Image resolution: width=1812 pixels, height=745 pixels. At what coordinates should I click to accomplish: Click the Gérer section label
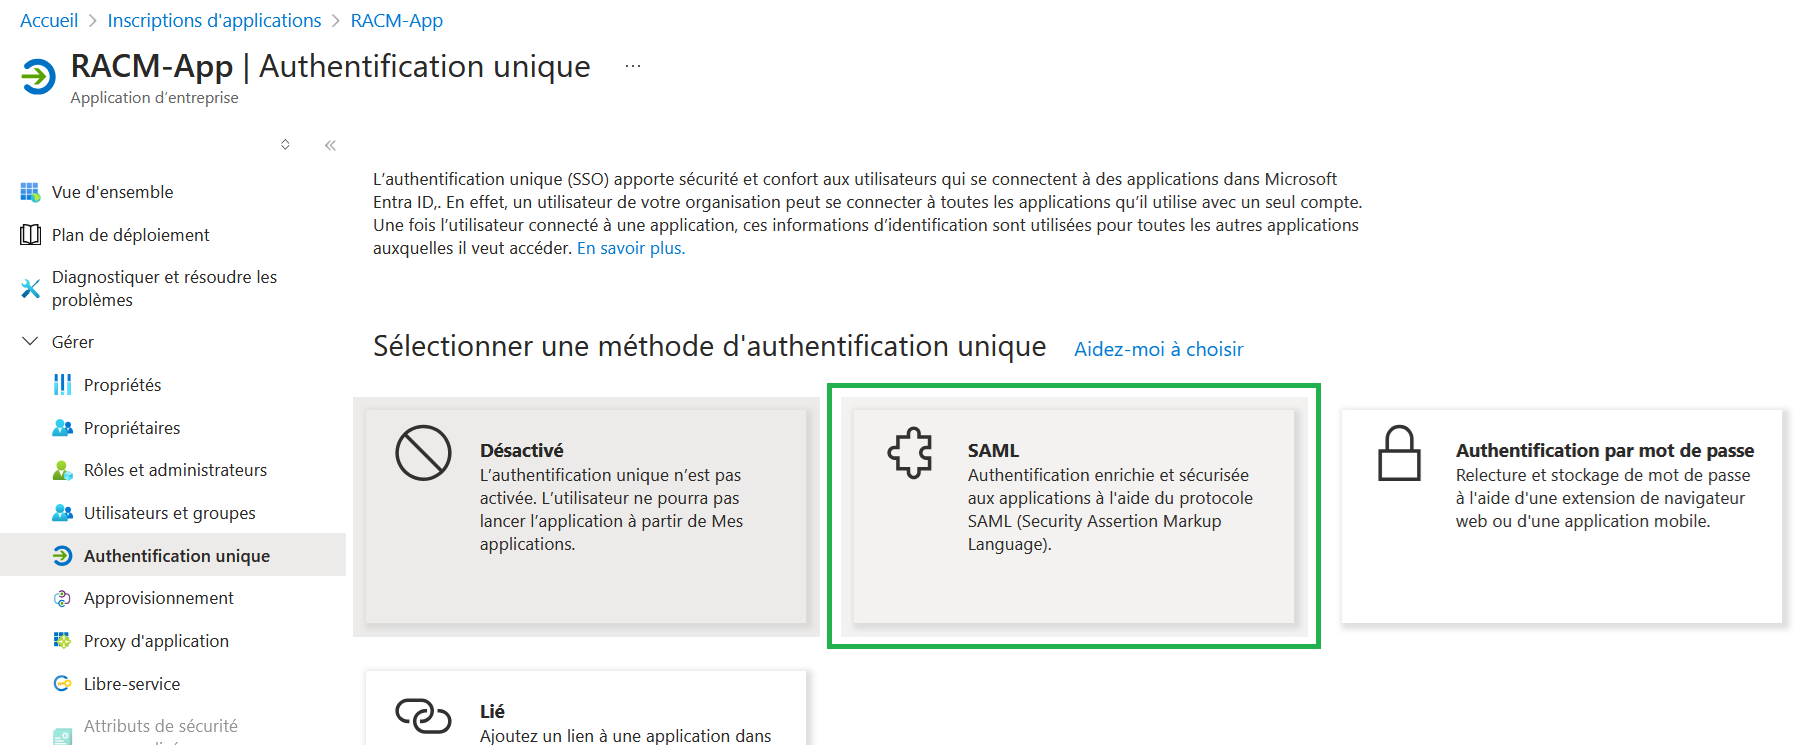click(x=73, y=342)
